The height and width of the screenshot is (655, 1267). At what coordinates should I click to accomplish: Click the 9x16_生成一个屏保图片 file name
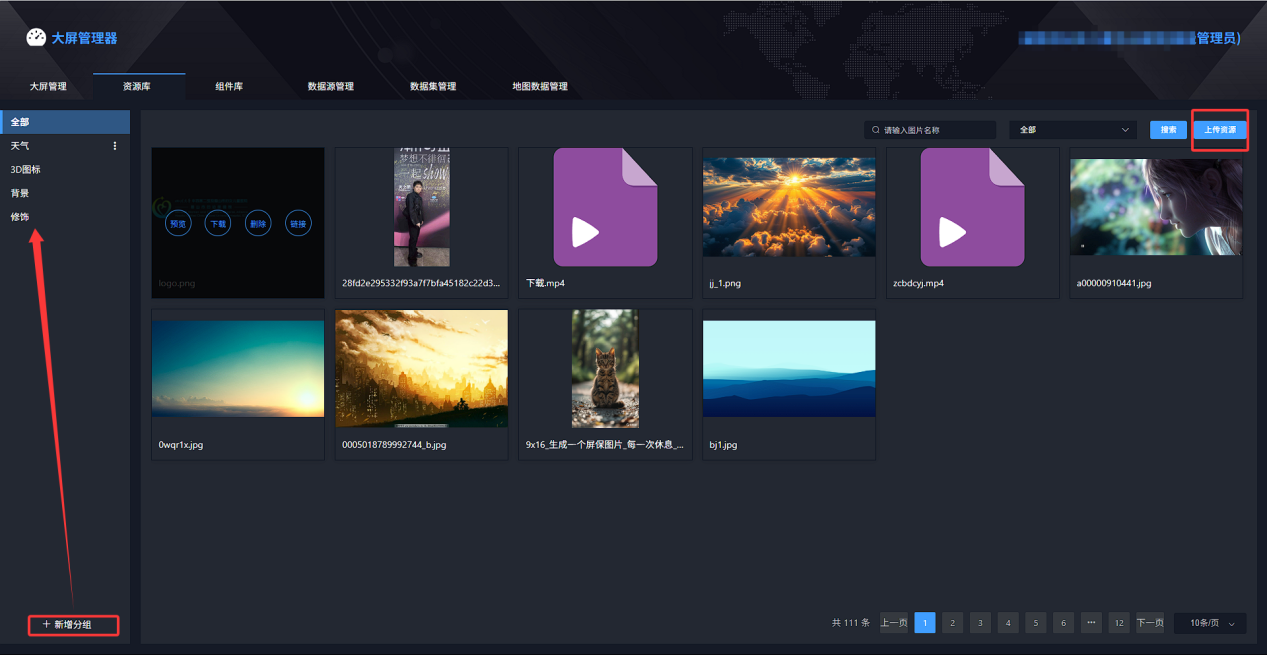click(605, 445)
